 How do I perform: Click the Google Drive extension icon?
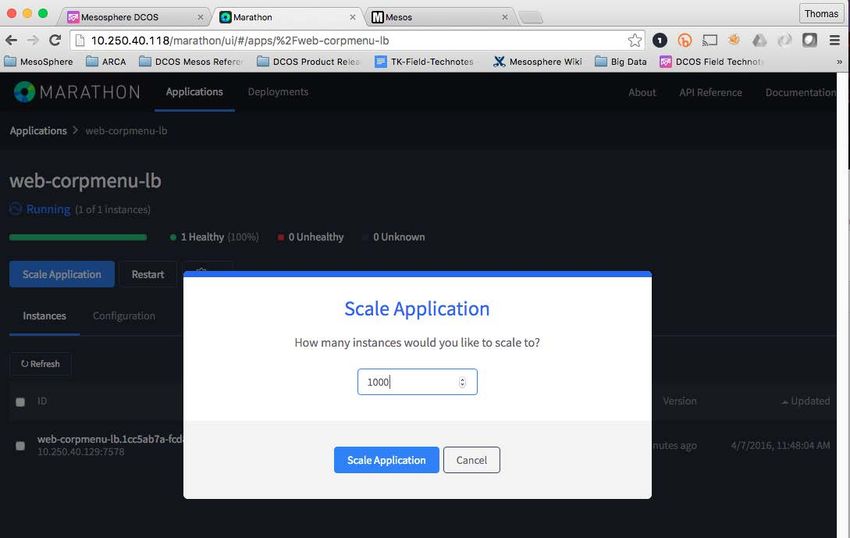click(759, 40)
